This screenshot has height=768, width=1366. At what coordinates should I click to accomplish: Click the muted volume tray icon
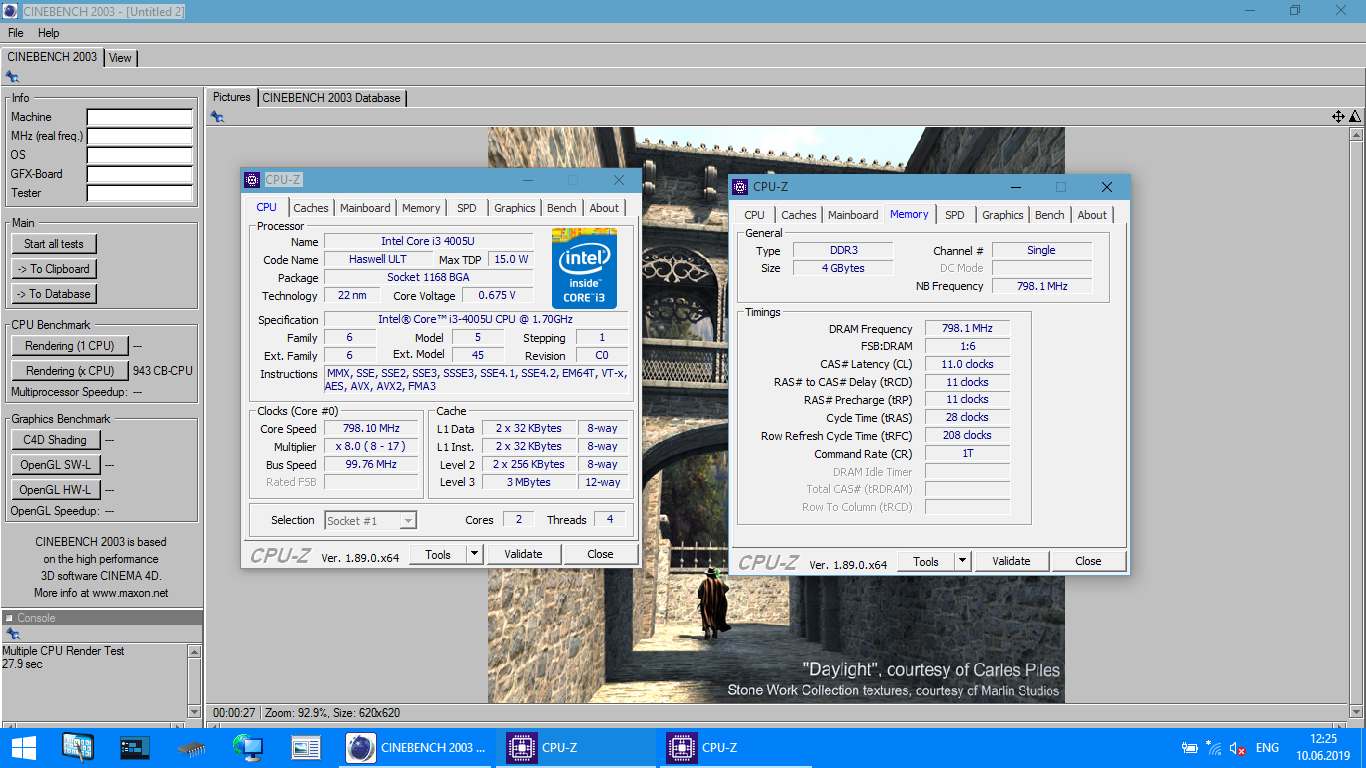tap(1238, 748)
